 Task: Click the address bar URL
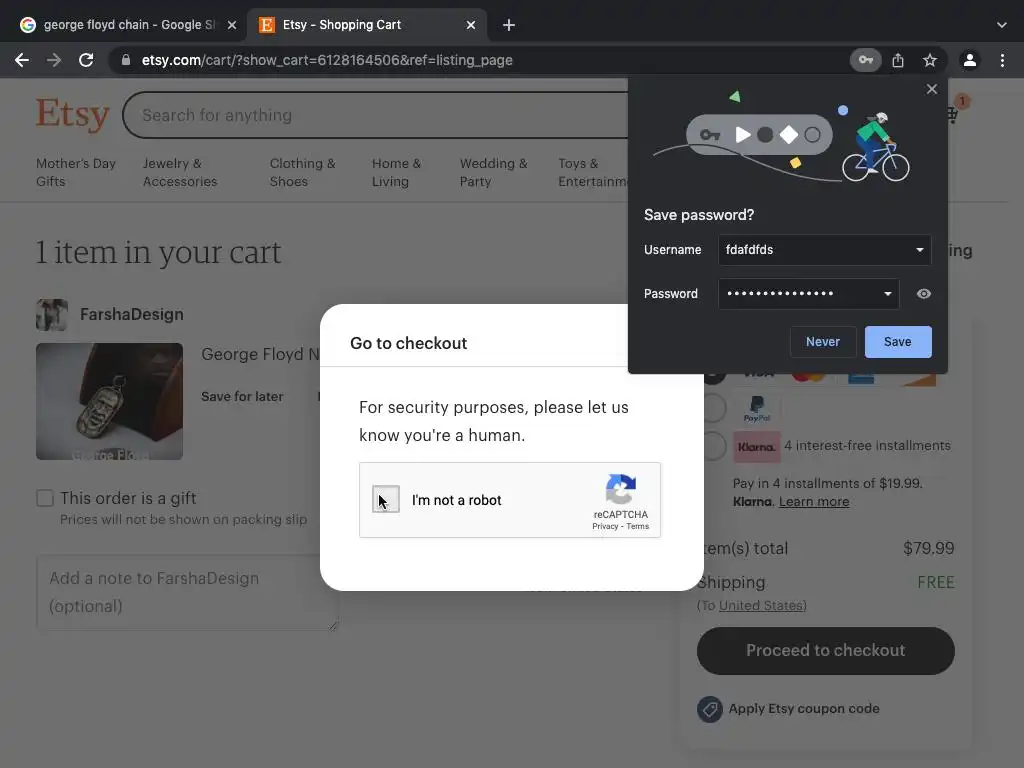point(327,60)
